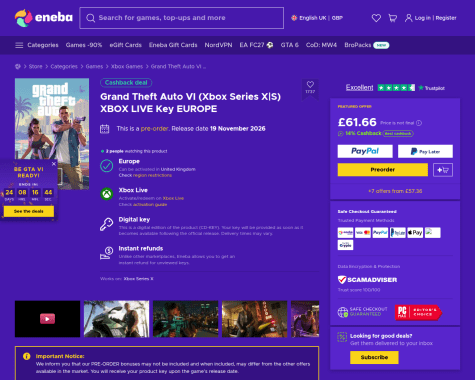Click the Scamadviser logo
475x380 pixels.
[367, 280]
